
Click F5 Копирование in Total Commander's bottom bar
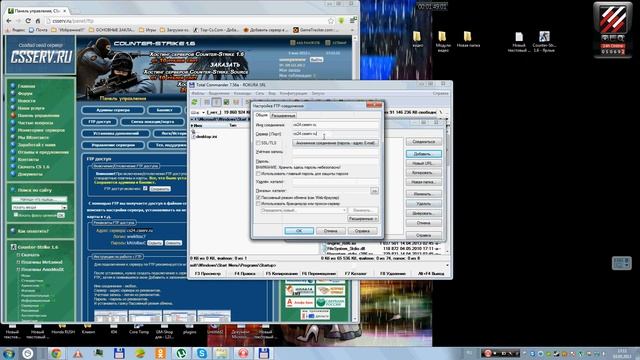click(281, 273)
